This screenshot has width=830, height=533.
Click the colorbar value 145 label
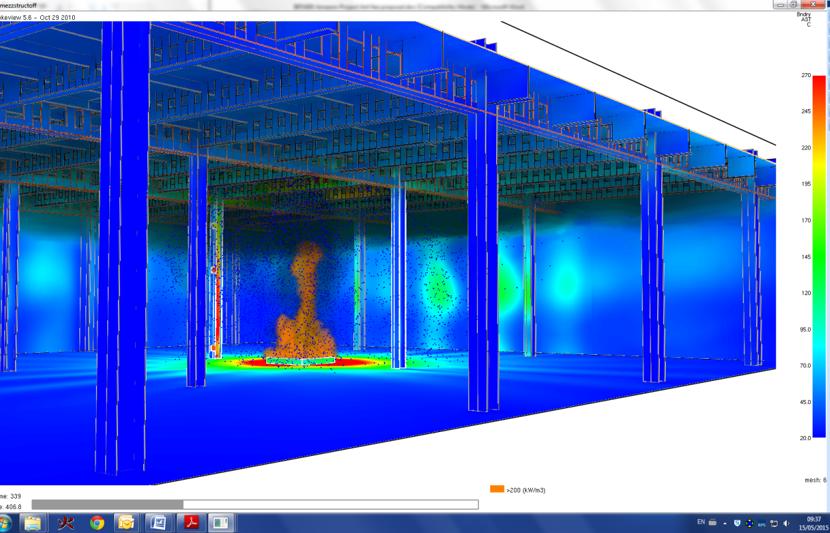[x=806, y=257]
